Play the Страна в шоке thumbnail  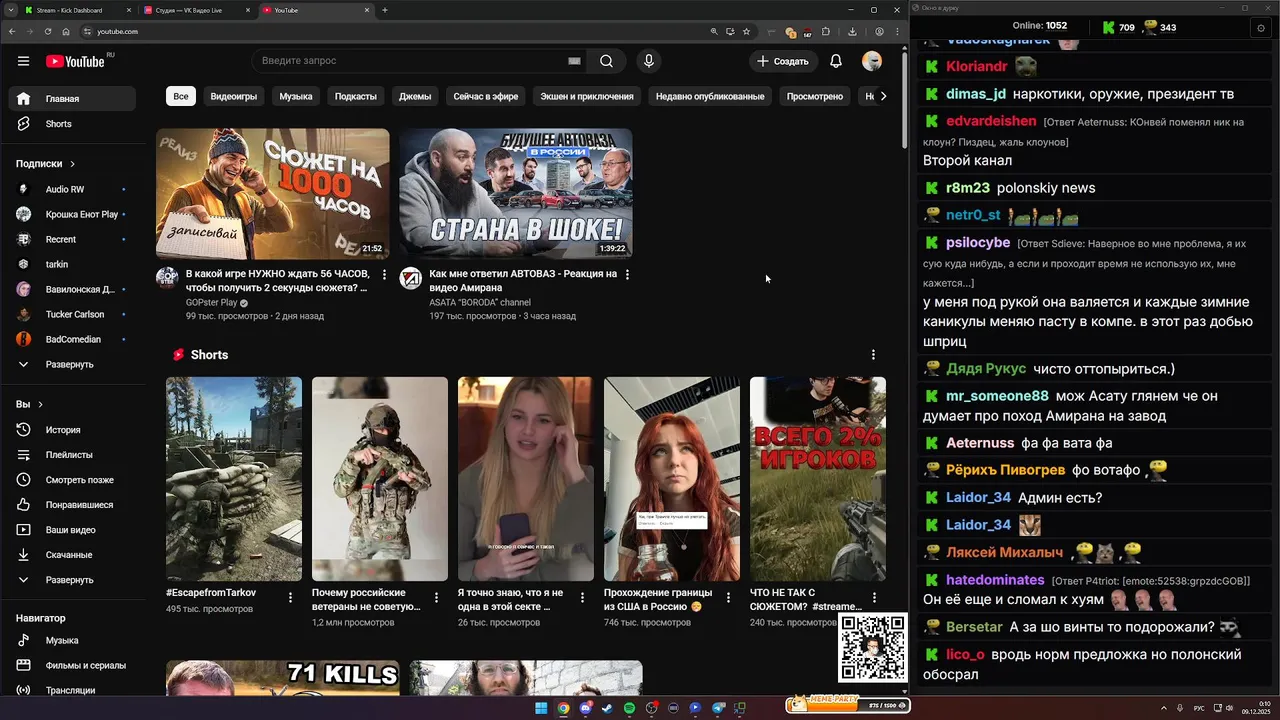[516, 194]
